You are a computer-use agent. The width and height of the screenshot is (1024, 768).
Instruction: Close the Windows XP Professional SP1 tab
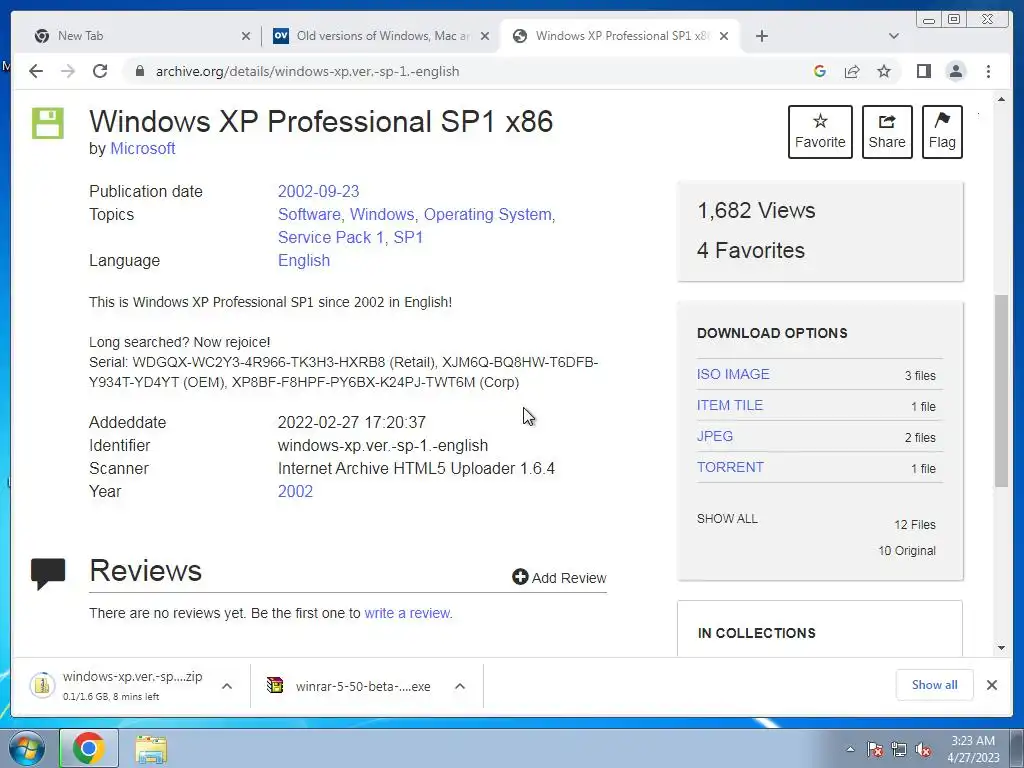pyautogui.click(x=724, y=36)
